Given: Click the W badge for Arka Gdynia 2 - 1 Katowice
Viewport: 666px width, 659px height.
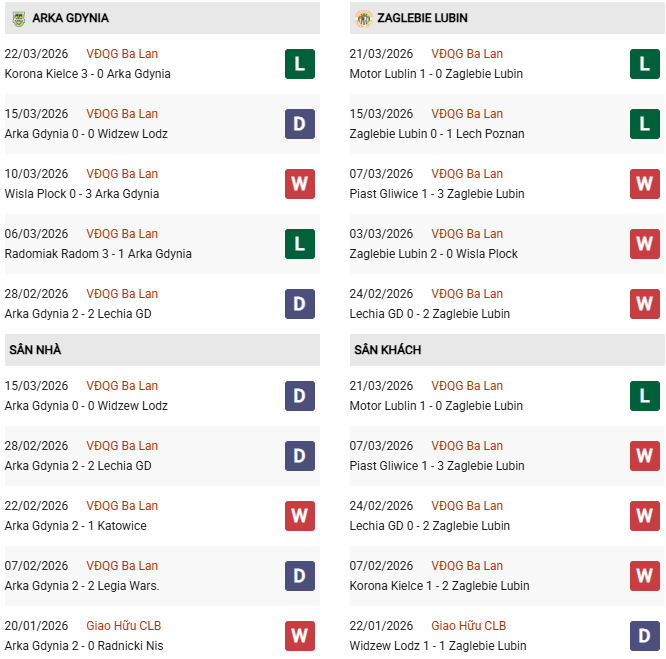Looking at the screenshot, I should point(299,516).
